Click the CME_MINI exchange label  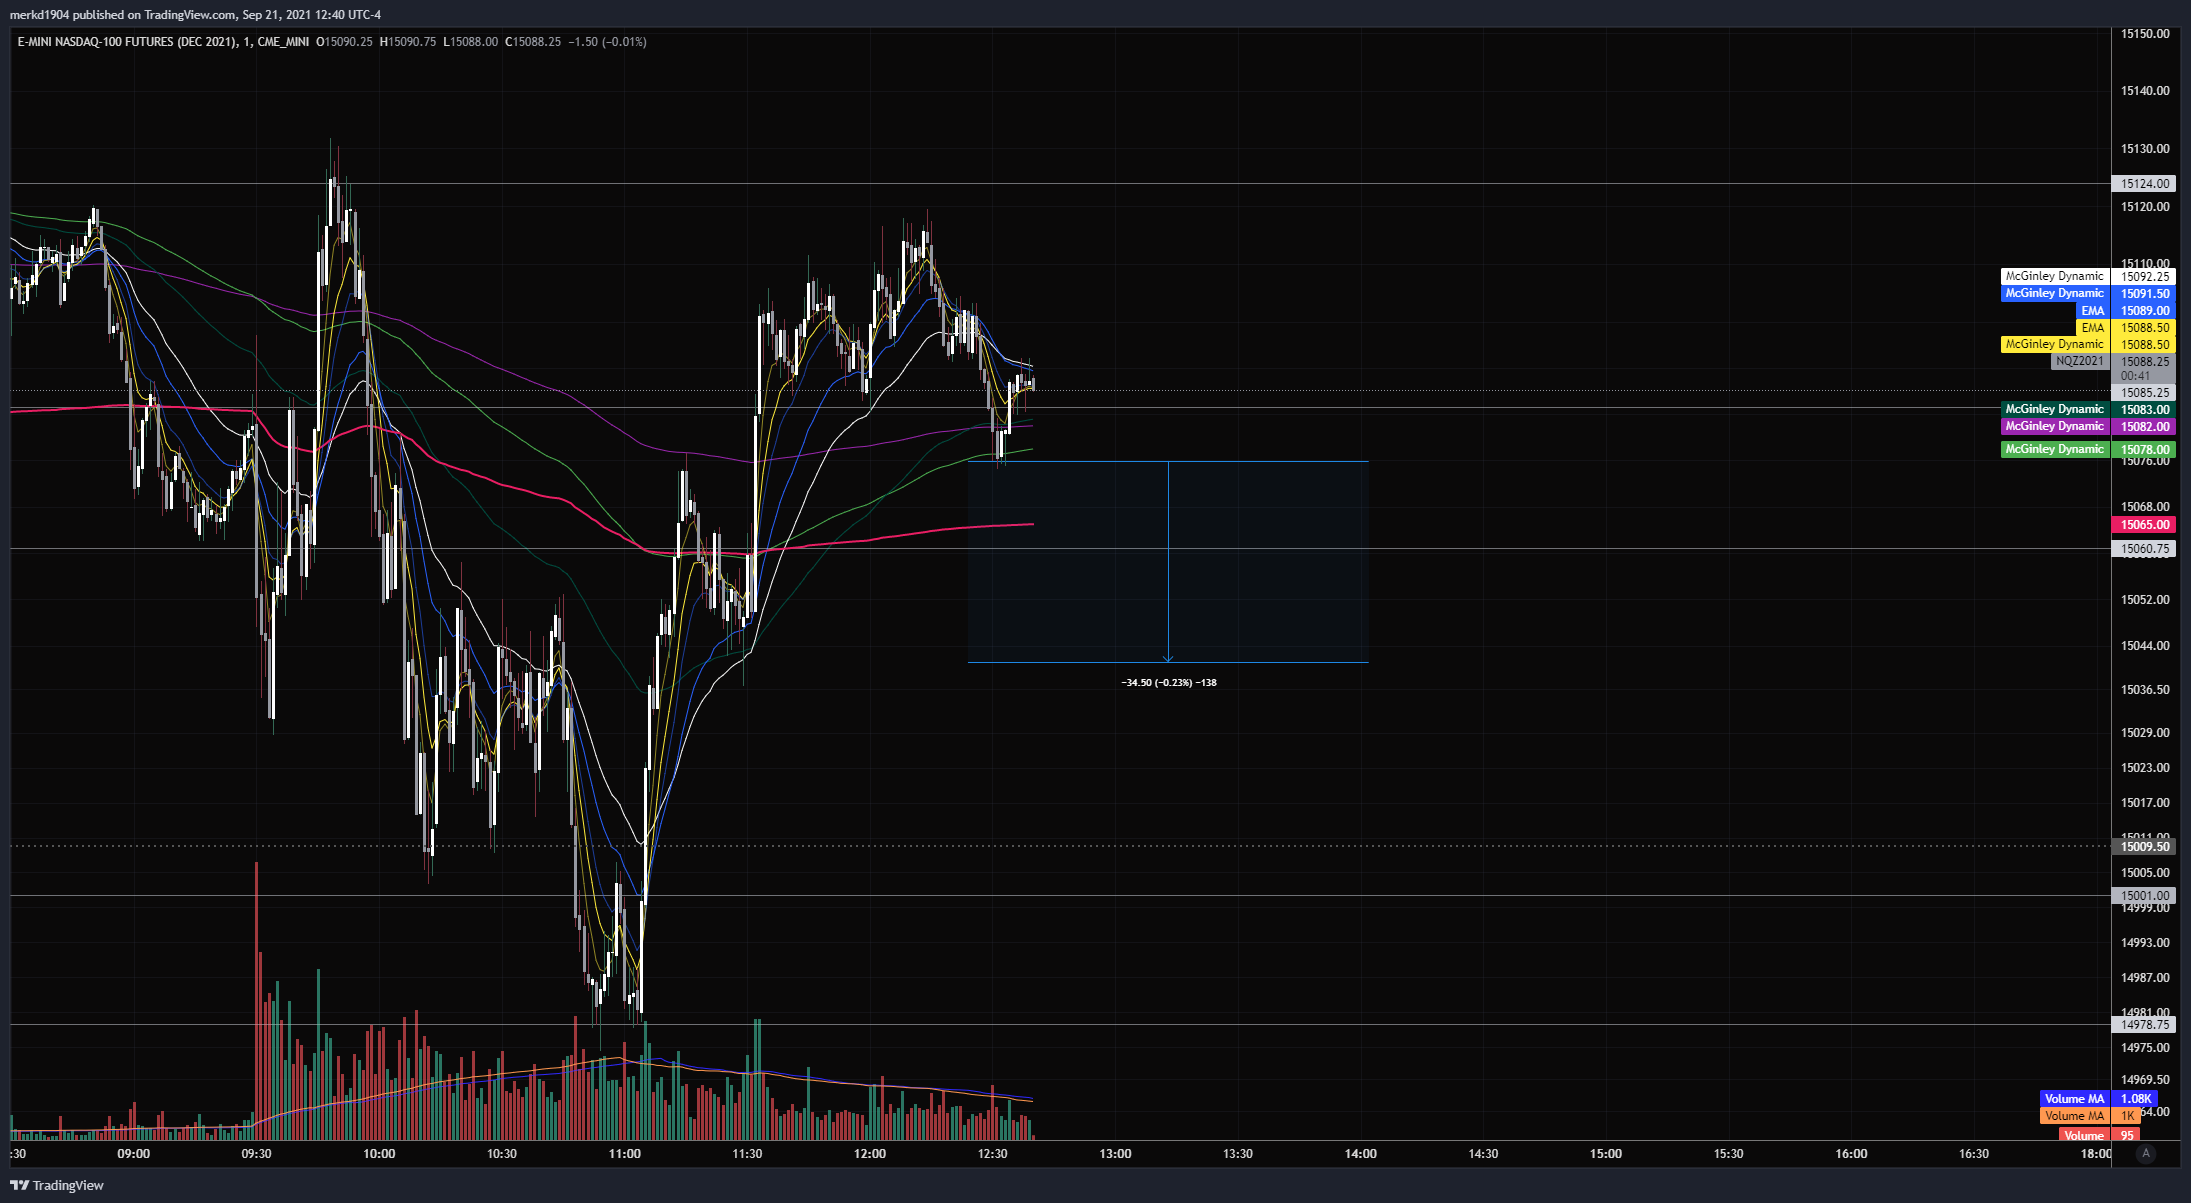[283, 42]
